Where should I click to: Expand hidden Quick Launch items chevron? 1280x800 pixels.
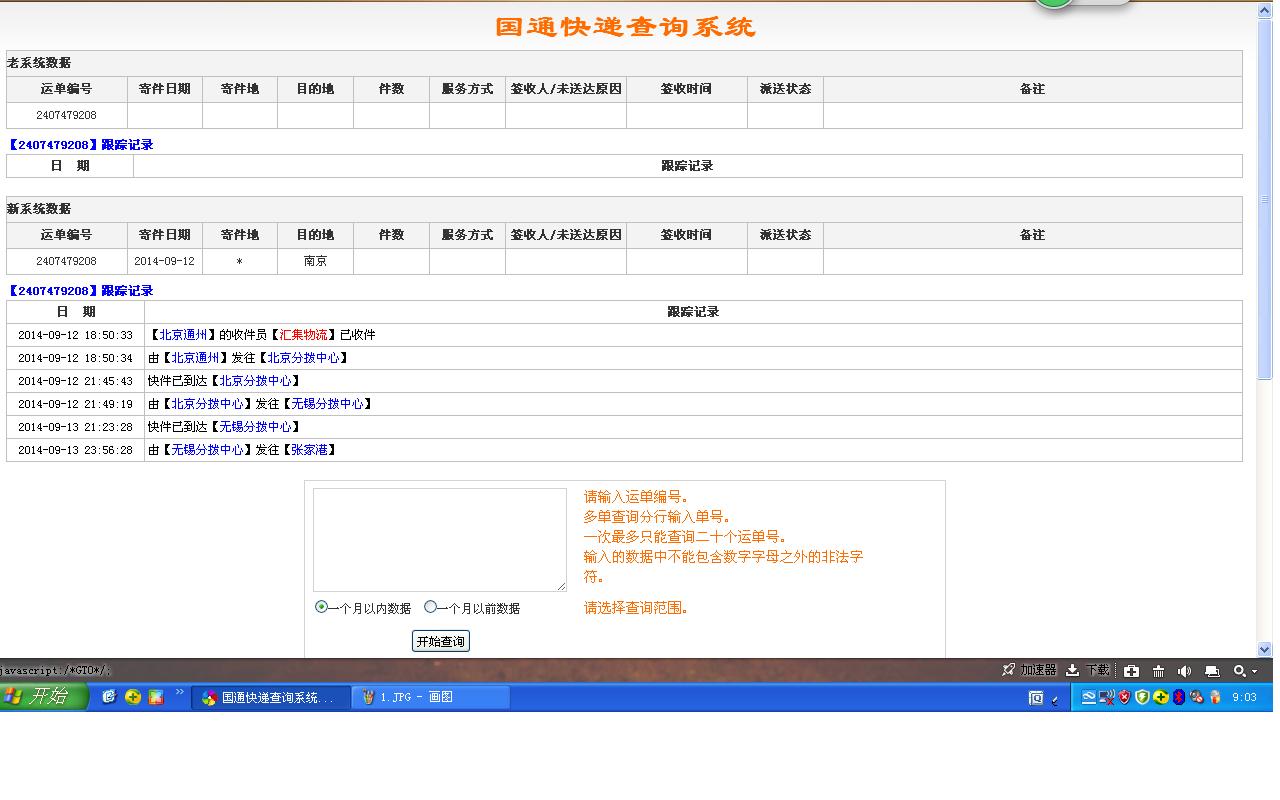click(x=180, y=692)
